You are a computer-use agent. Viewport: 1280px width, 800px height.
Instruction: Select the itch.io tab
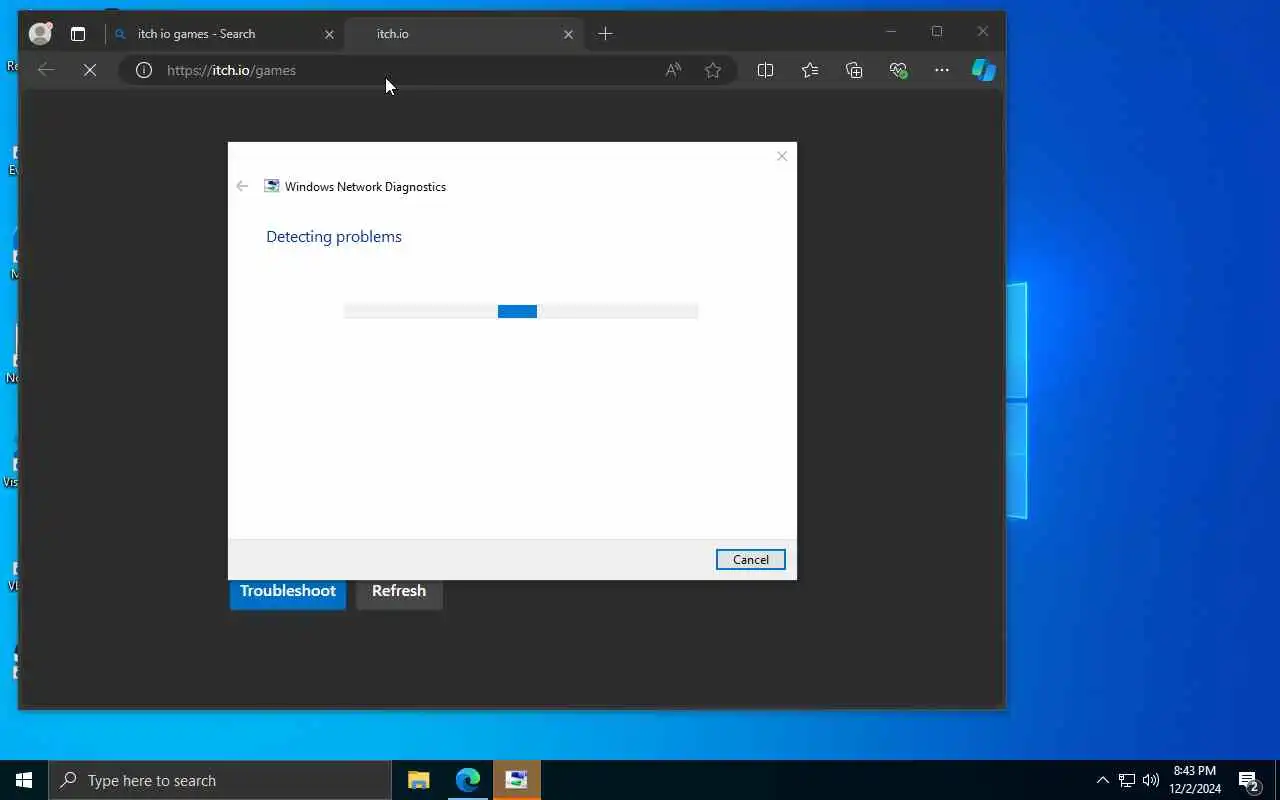pyautogui.click(x=462, y=34)
